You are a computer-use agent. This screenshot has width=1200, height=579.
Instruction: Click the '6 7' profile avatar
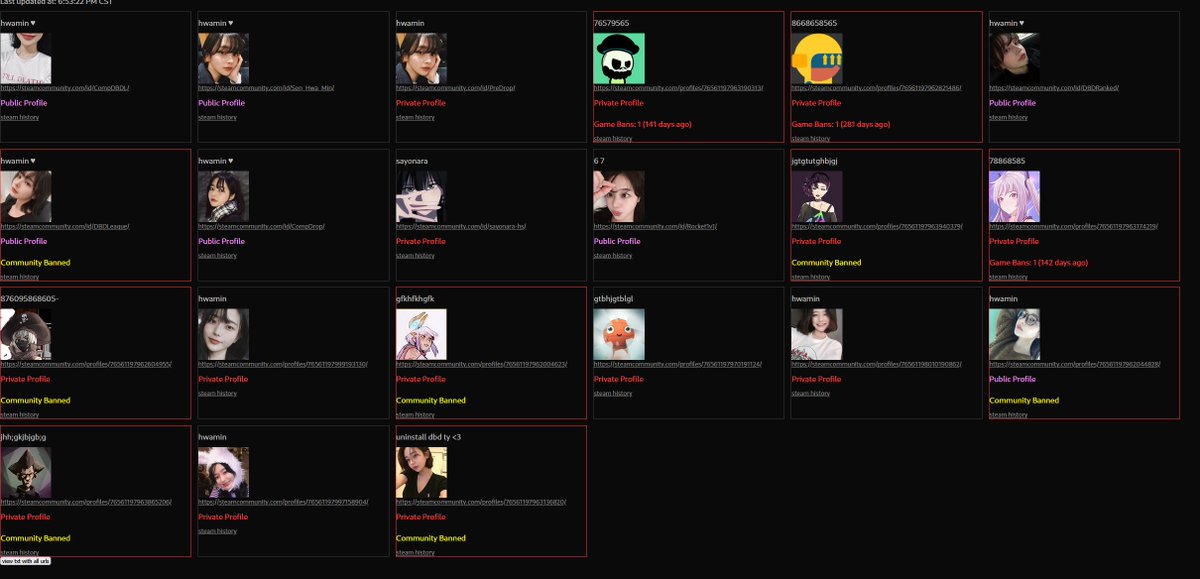click(619, 196)
